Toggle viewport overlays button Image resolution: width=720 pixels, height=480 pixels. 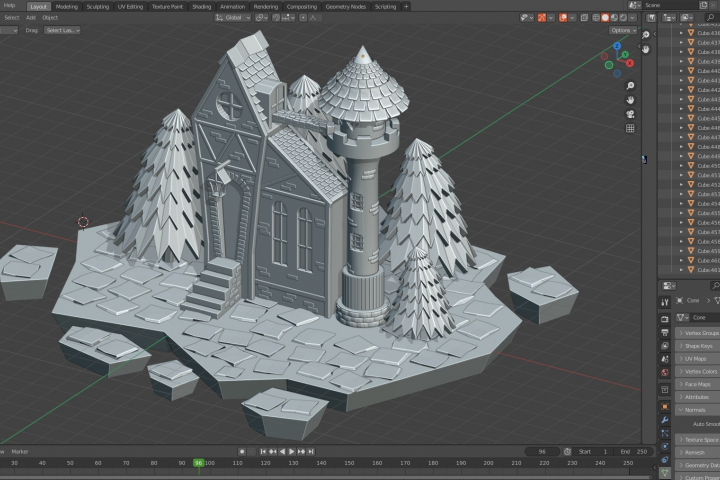pyautogui.click(x=563, y=17)
